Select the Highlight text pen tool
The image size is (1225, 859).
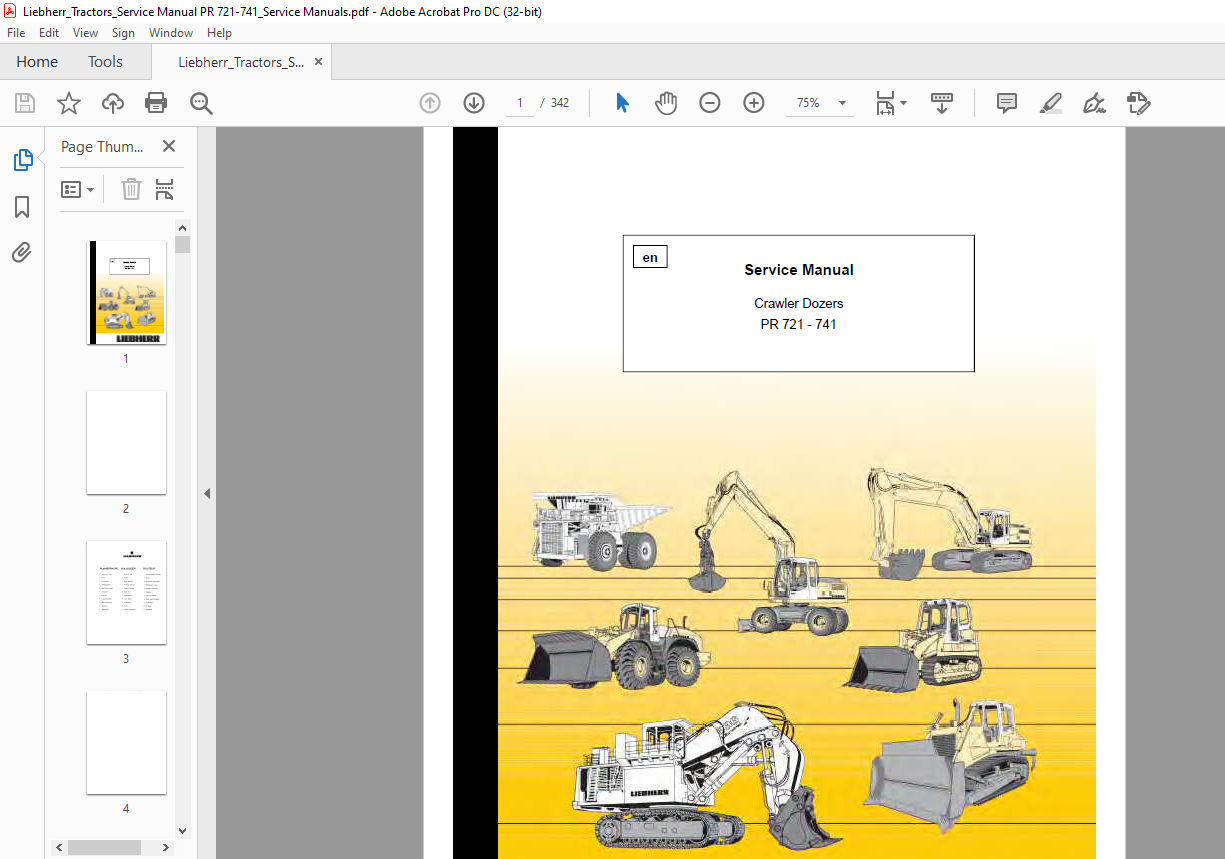tap(1050, 103)
